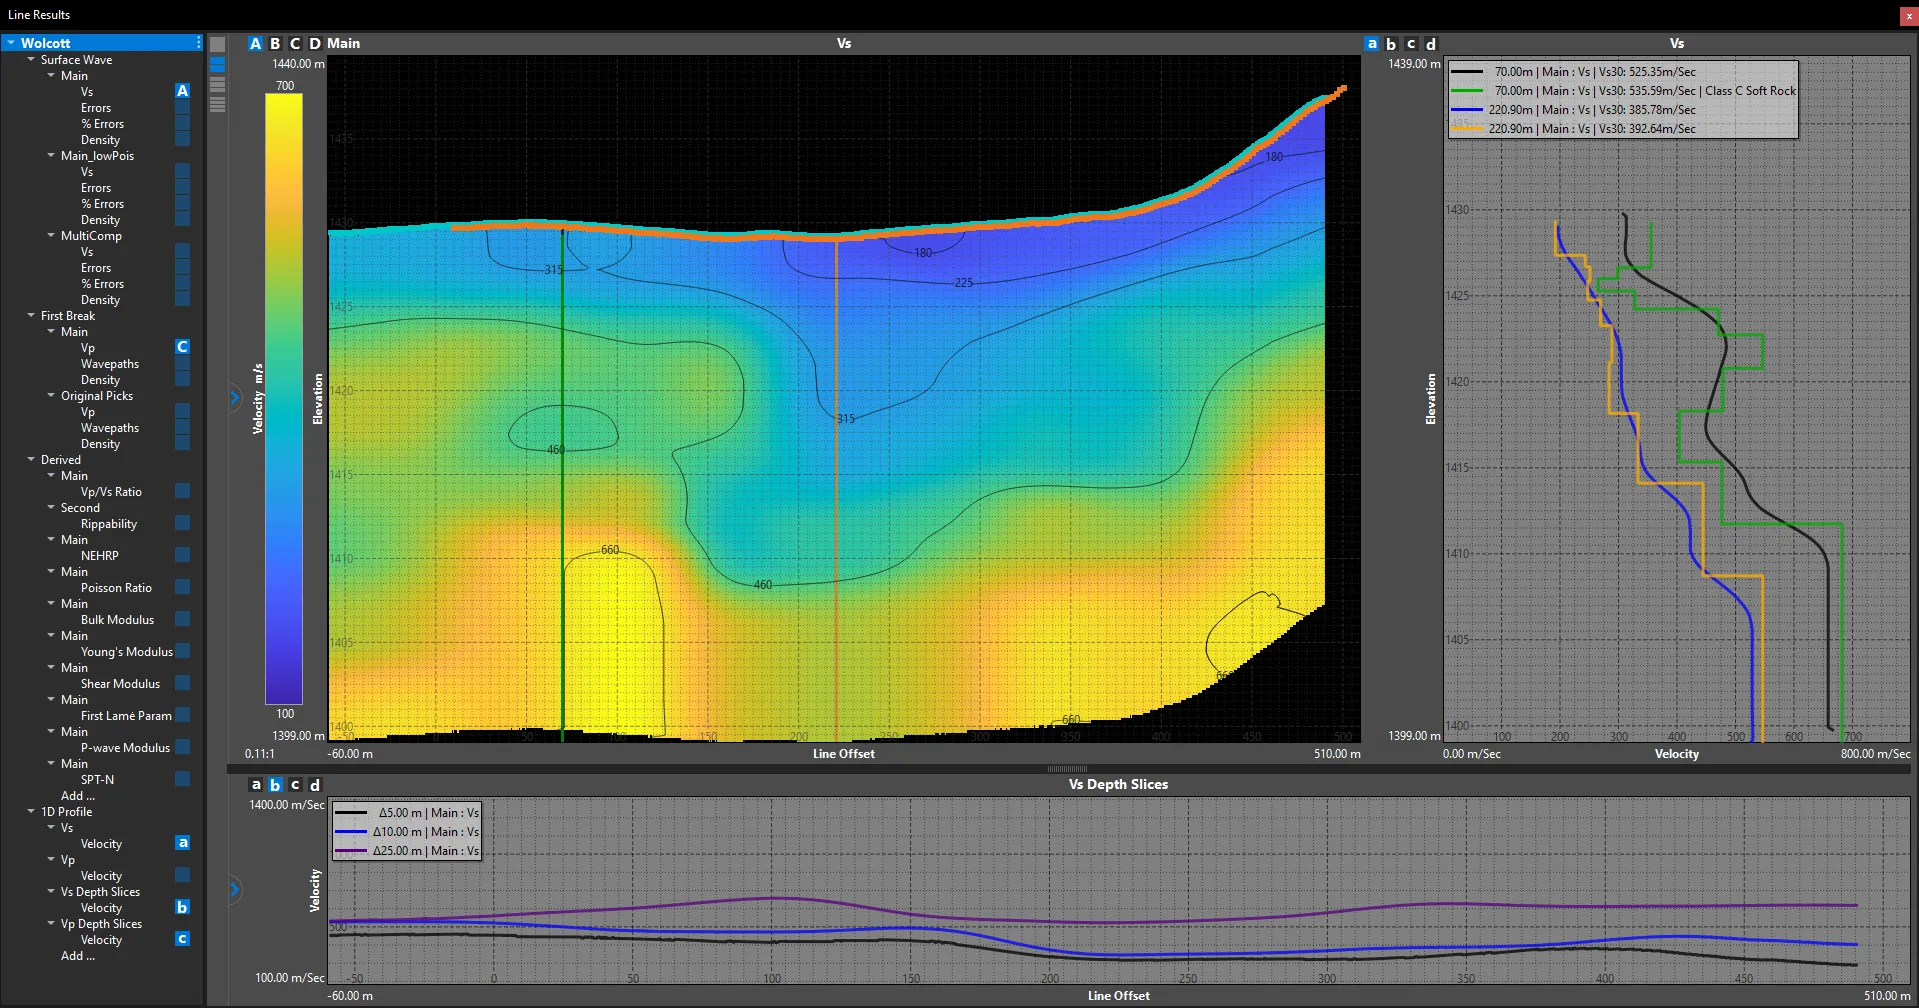This screenshot has width=1919, height=1008.
Task: Select the two-row layout icon
Action: (x=217, y=65)
